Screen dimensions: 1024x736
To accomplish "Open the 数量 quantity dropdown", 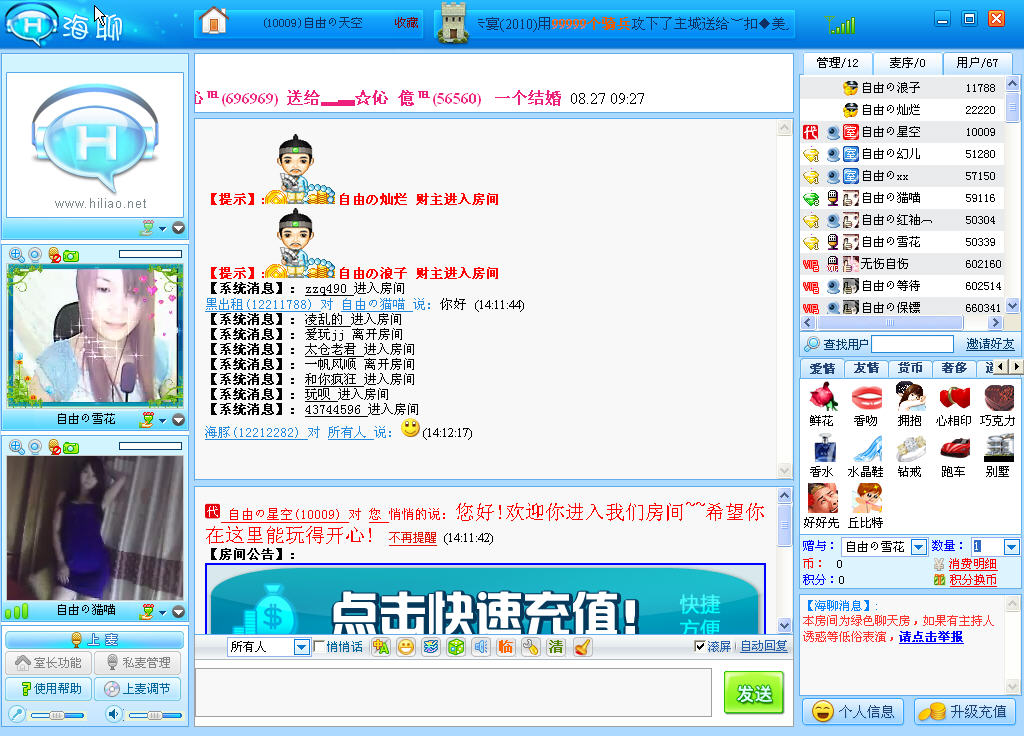I will pos(1011,547).
